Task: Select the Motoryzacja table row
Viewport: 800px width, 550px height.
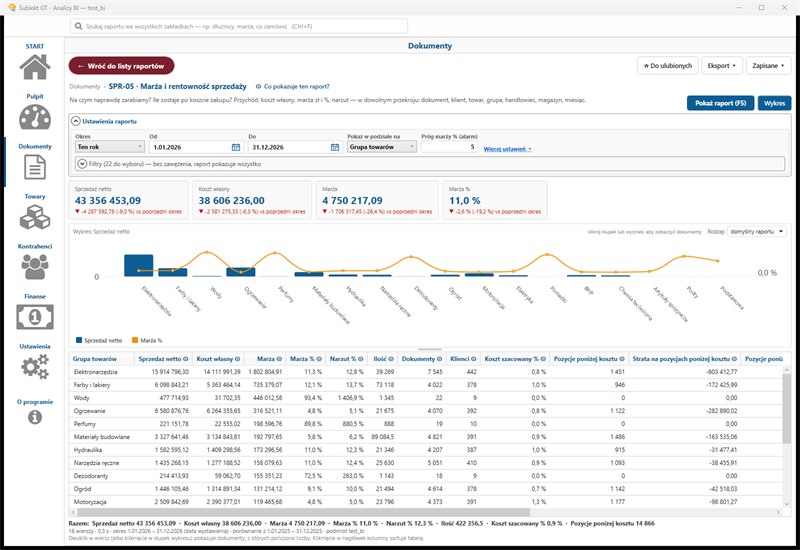Action: click(x=426, y=502)
